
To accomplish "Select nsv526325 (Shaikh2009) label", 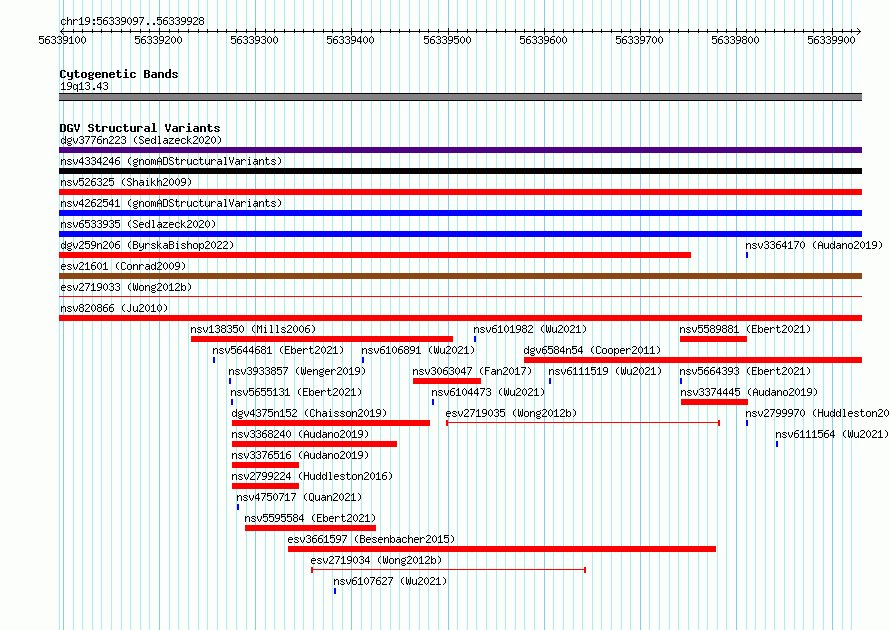I will point(126,182).
